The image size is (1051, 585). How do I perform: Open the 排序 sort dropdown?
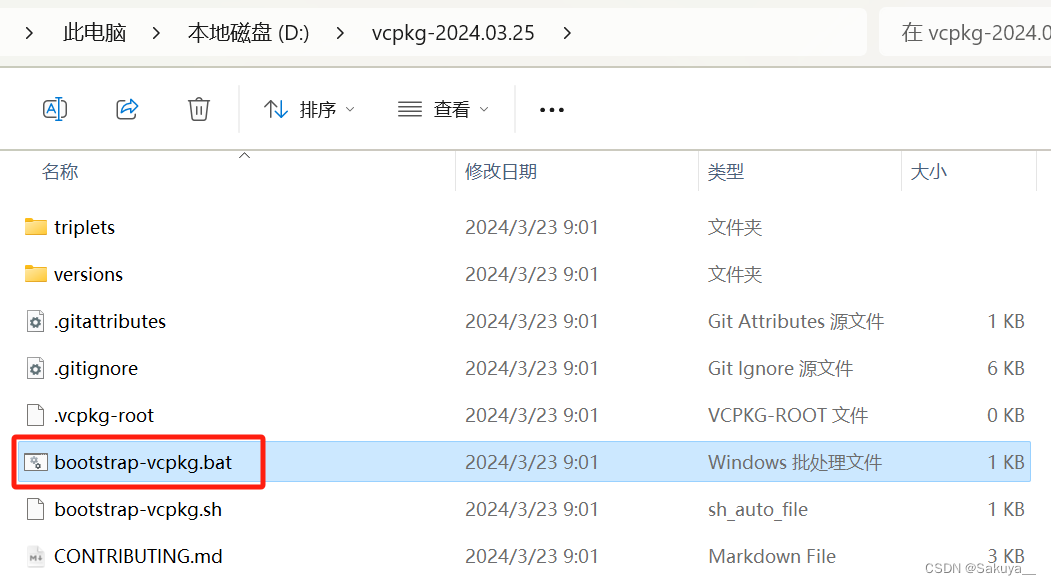[x=309, y=109]
